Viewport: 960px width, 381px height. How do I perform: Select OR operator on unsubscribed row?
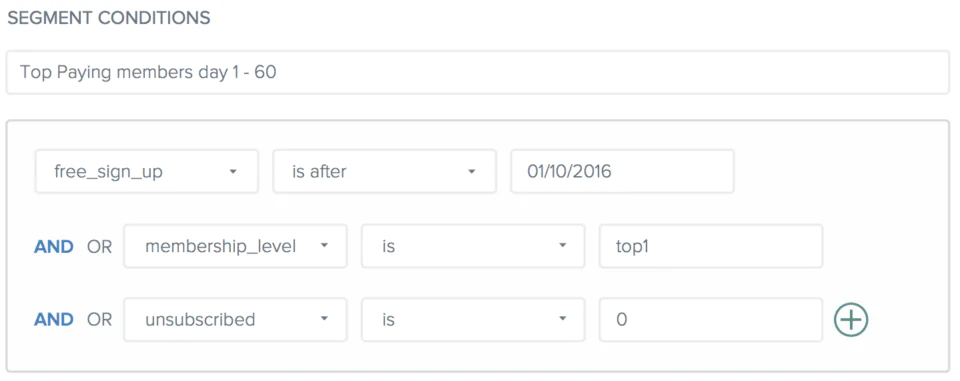tap(100, 319)
